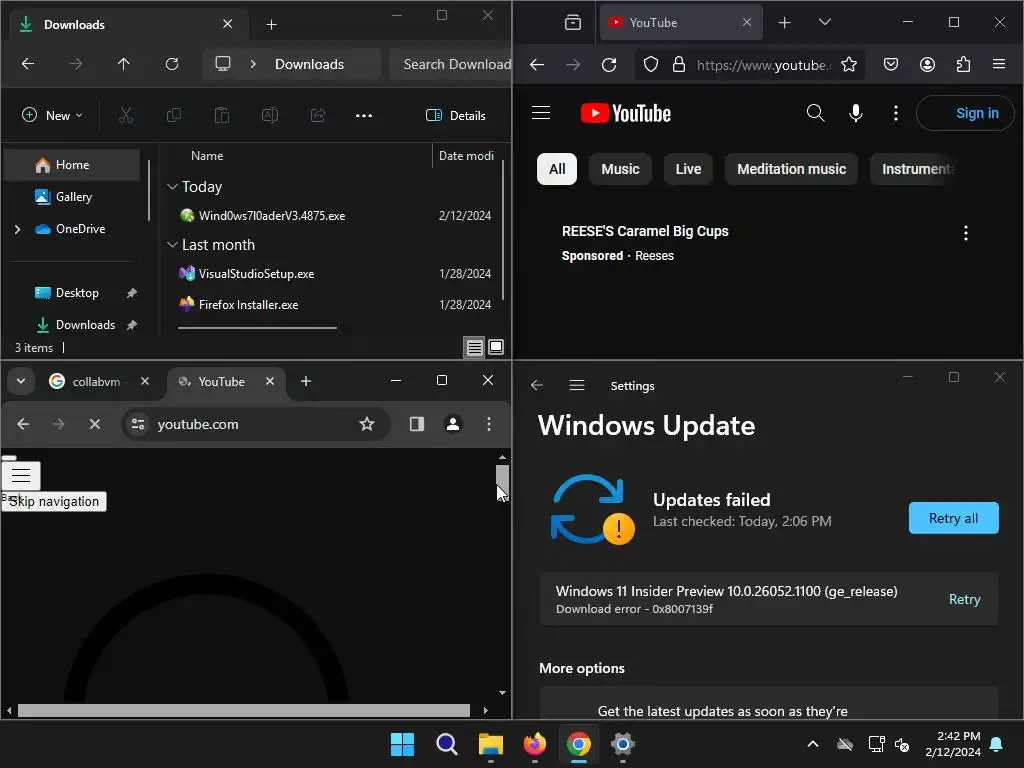
Task: Show hidden icons in the system tray
Action: [813, 744]
